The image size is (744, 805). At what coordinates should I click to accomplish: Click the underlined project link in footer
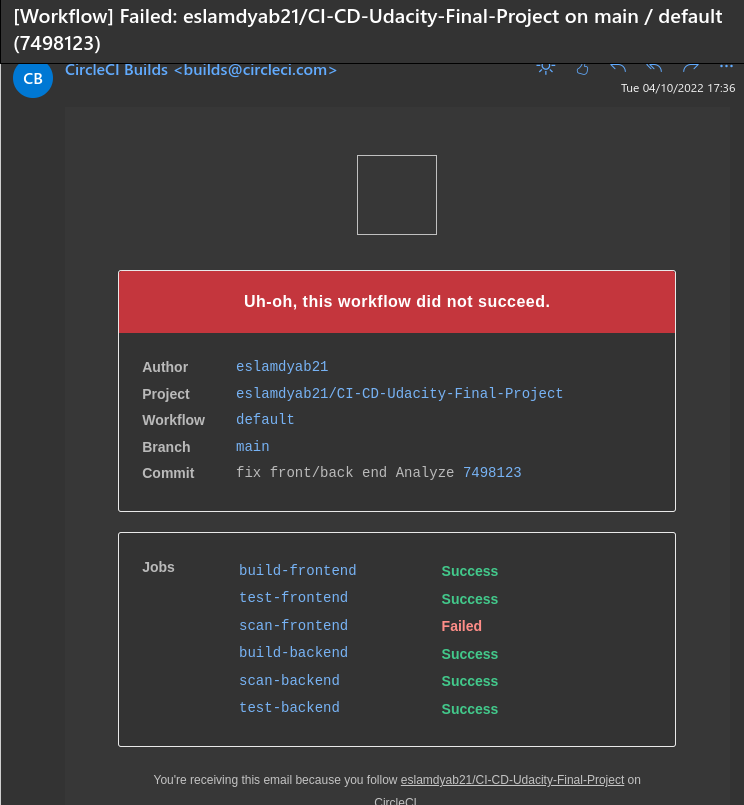pyautogui.click(x=512, y=780)
